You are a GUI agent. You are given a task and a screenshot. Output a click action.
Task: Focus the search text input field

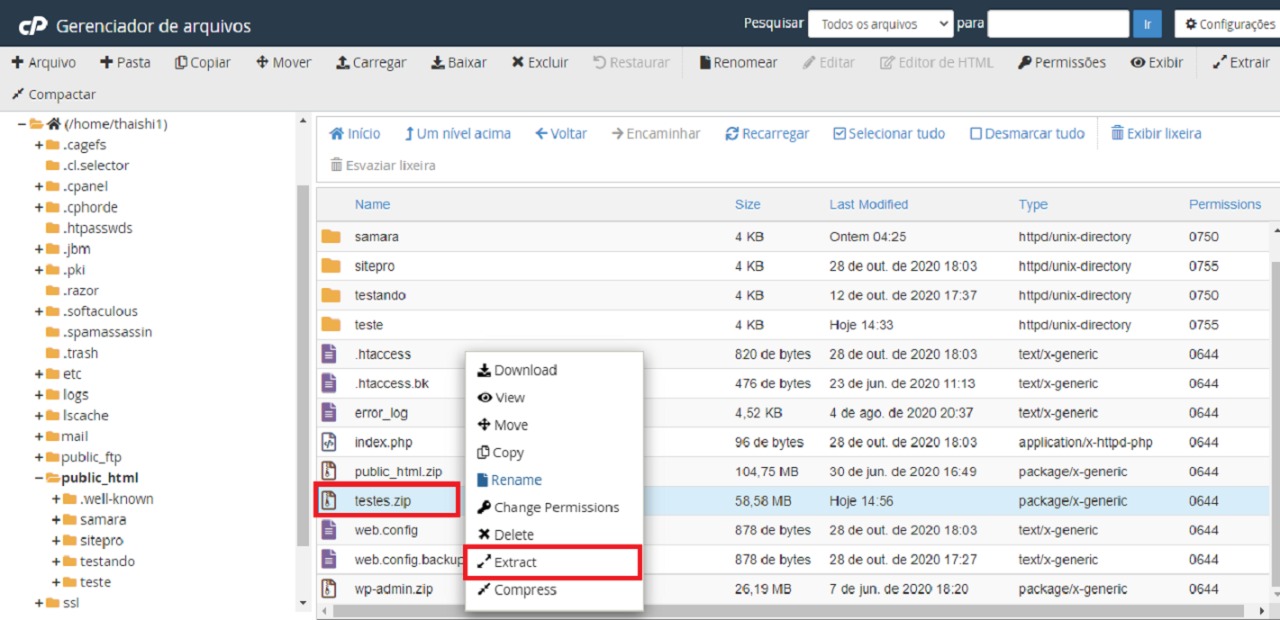click(1058, 24)
